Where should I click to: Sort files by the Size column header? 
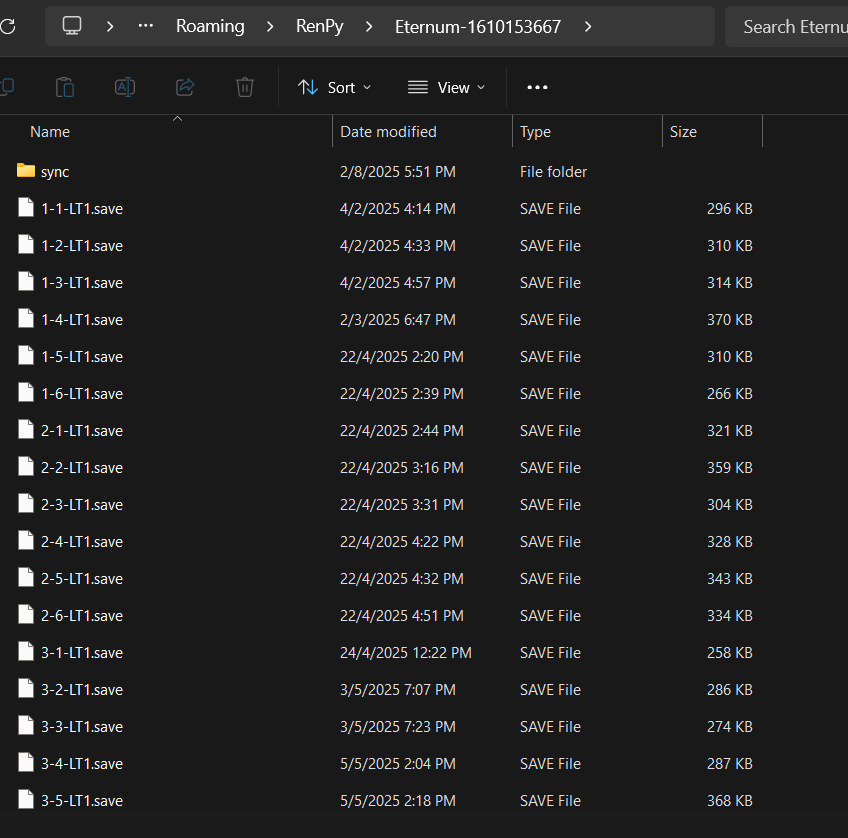(684, 132)
